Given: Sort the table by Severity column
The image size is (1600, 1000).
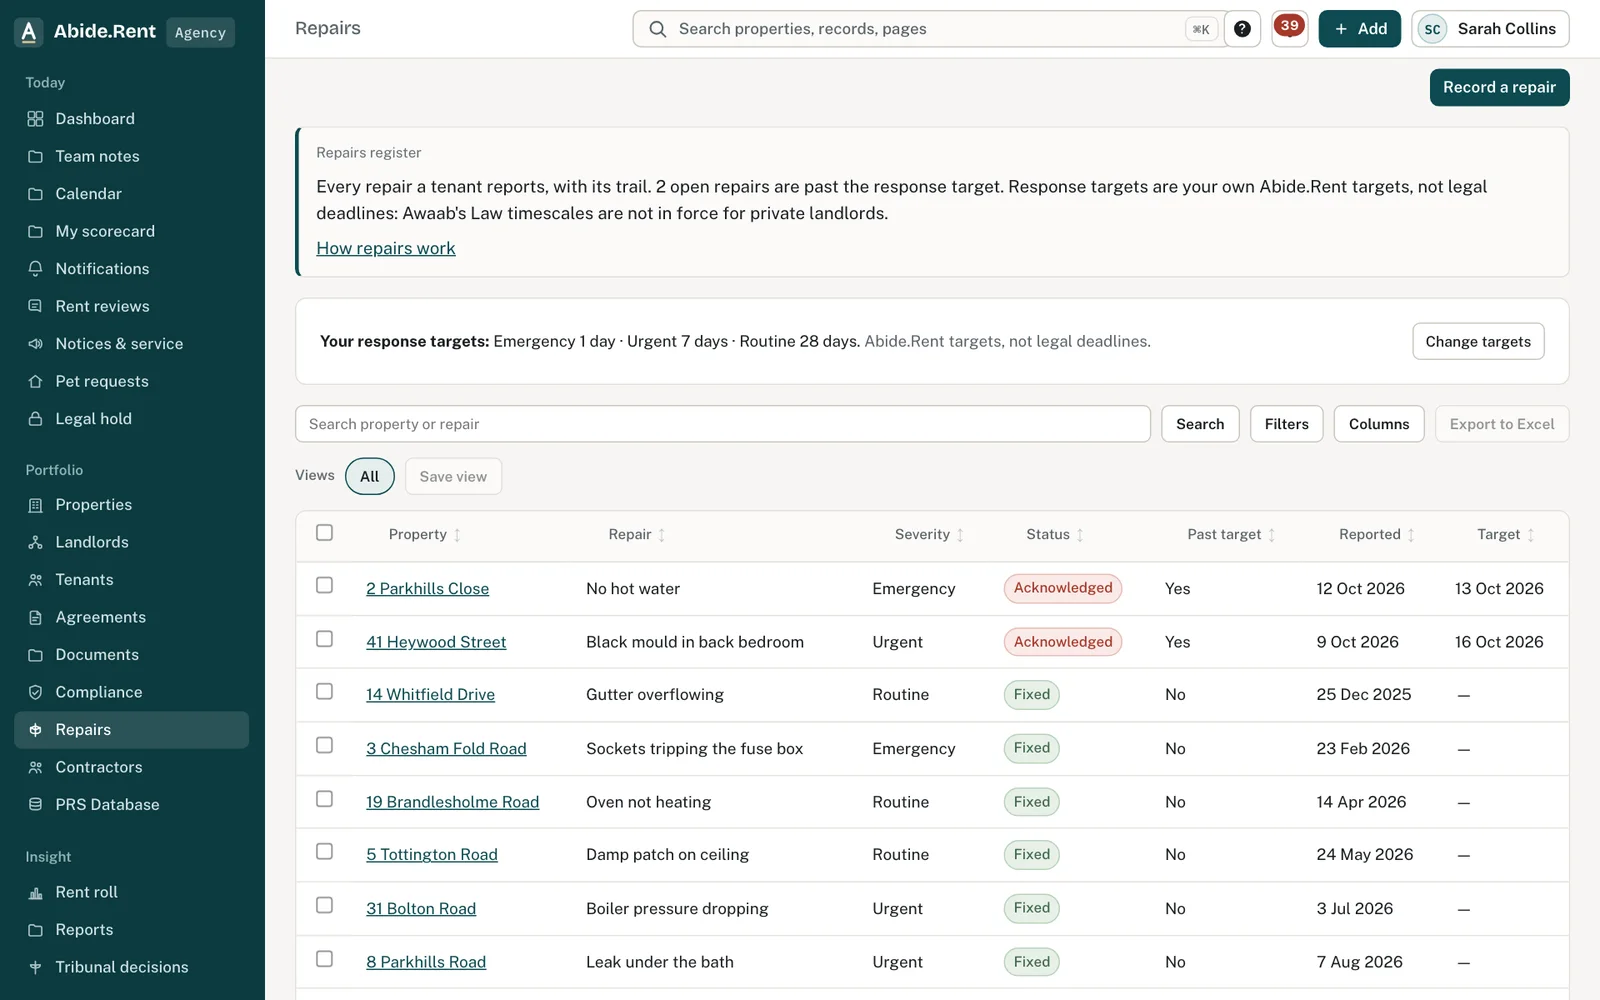Looking at the screenshot, I should point(929,535).
